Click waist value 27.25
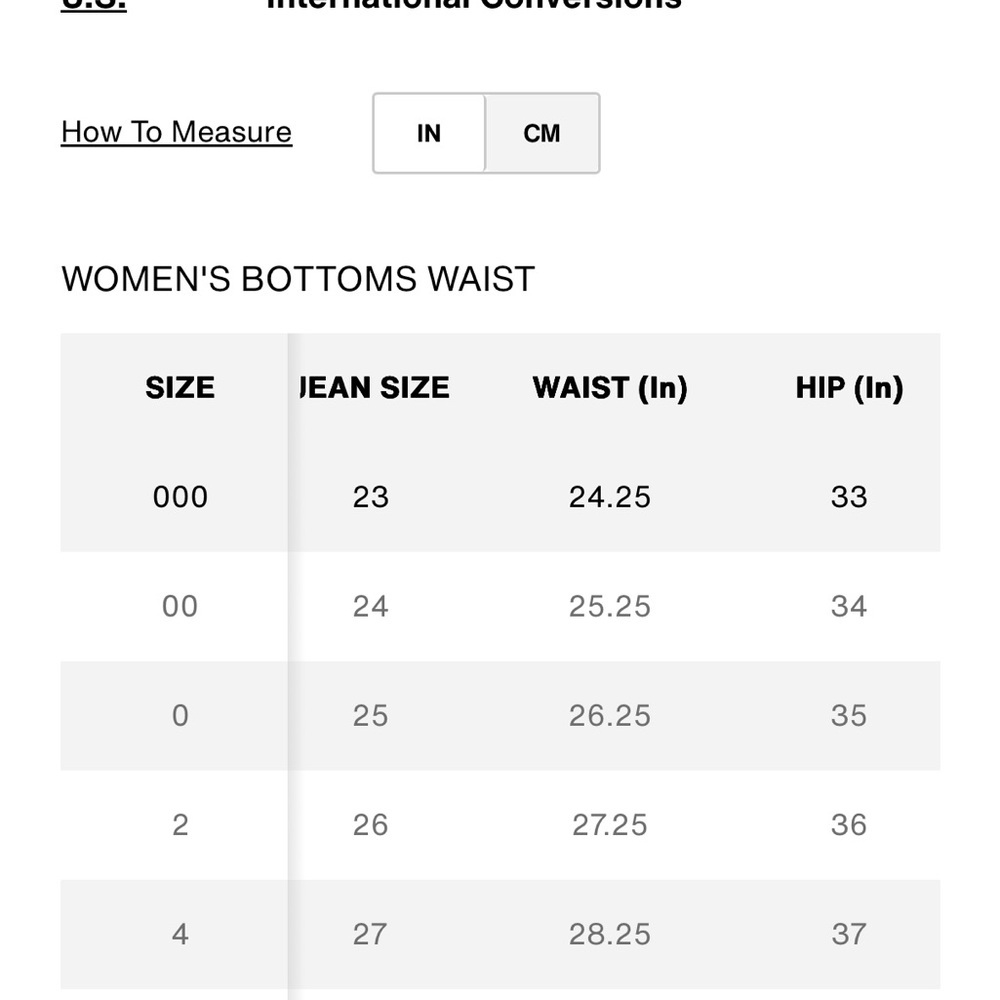This screenshot has width=1000, height=1000. 610,825
